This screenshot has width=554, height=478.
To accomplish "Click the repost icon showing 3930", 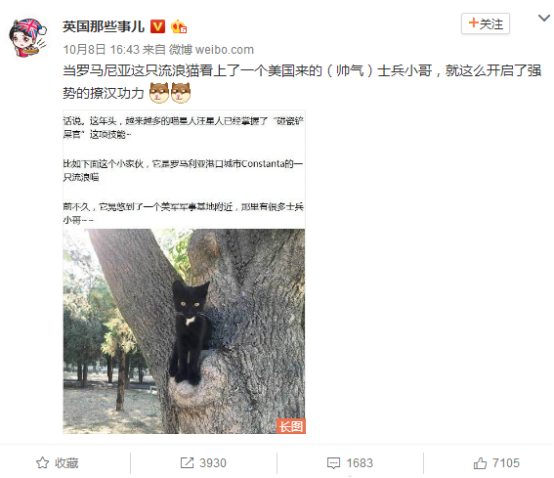I will [x=187, y=463].
